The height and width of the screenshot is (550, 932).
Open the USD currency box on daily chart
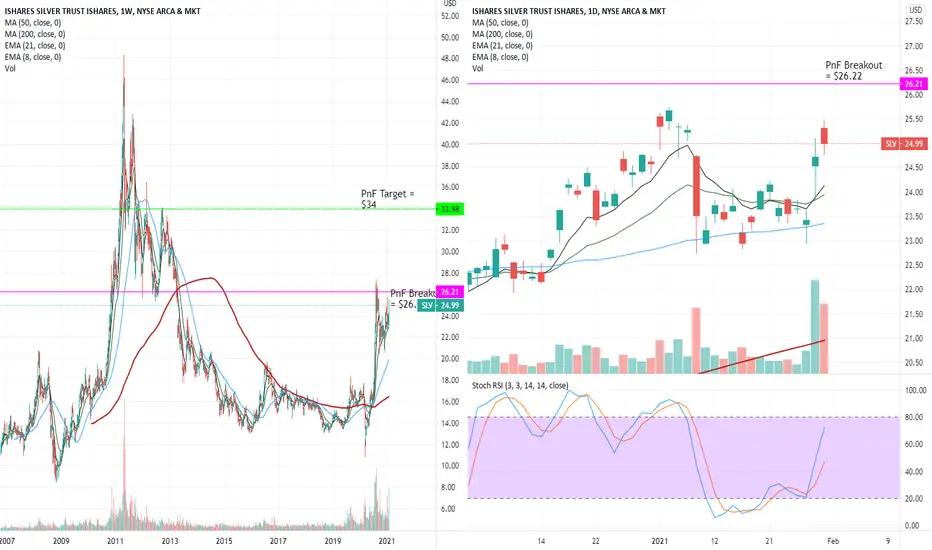pyautogui.click(x=915, y=10)
